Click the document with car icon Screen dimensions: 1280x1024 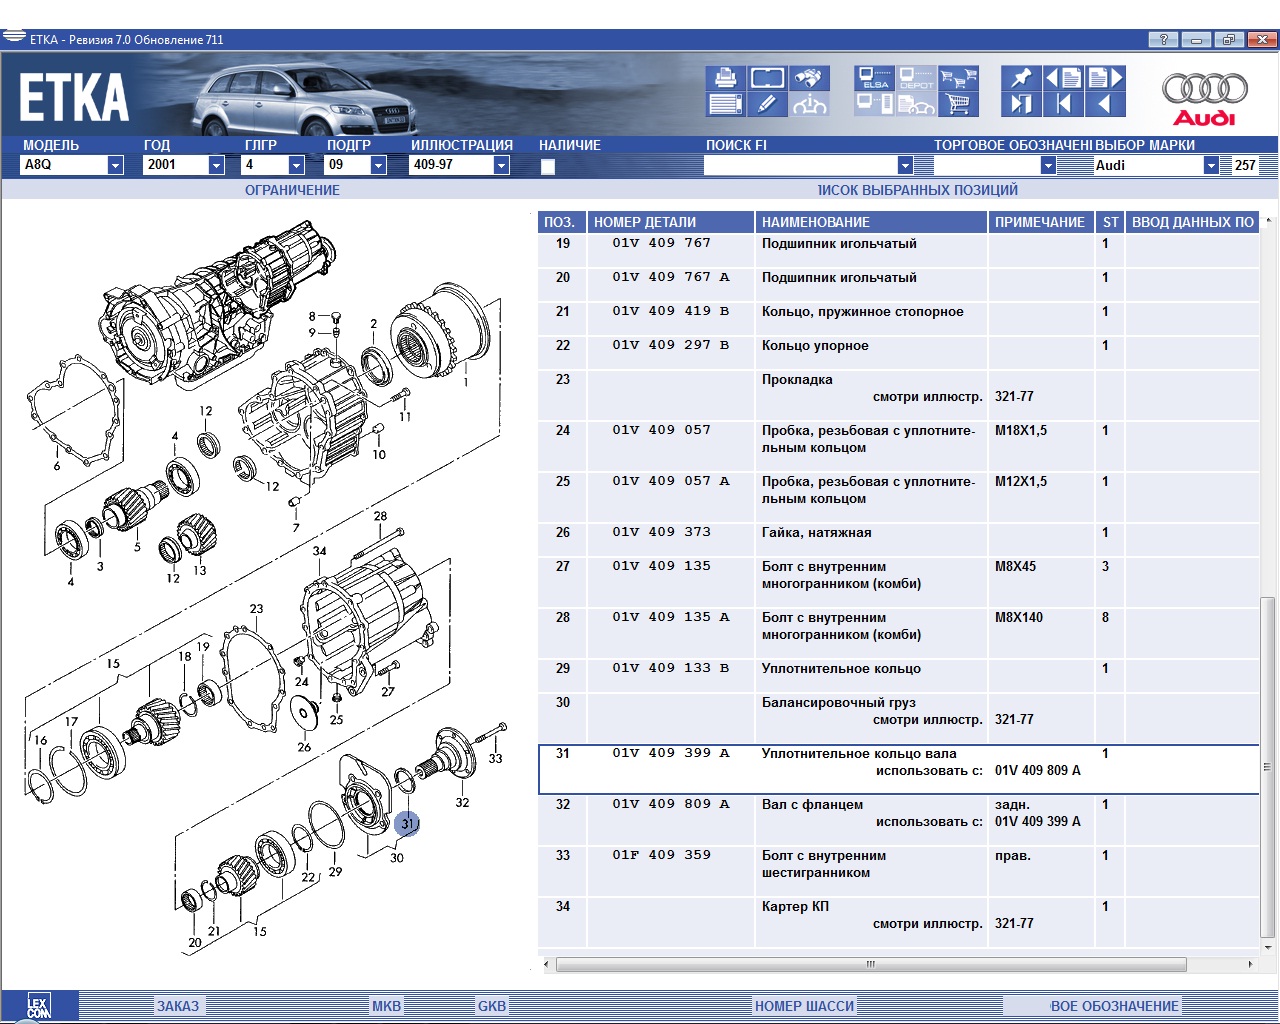916,104
